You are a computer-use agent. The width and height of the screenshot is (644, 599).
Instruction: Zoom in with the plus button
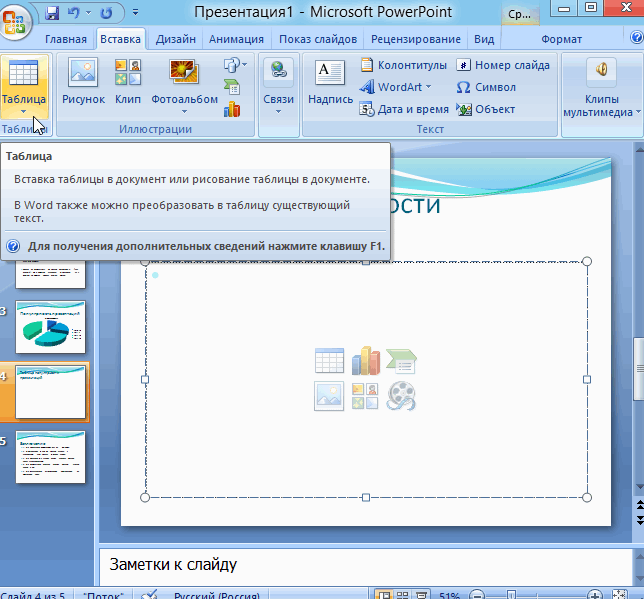point(594,594)
